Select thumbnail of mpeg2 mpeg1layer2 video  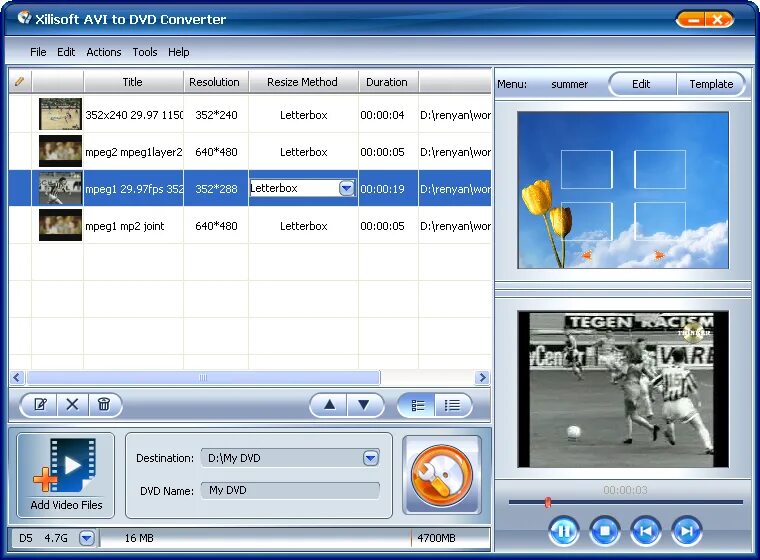click(60, 151)
